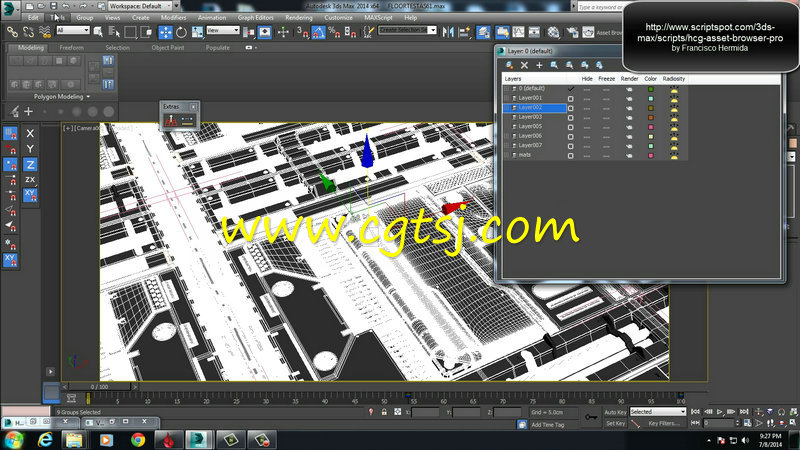
Task: Toggle the Angle Snap icon
Action: (x=318, y=32)
